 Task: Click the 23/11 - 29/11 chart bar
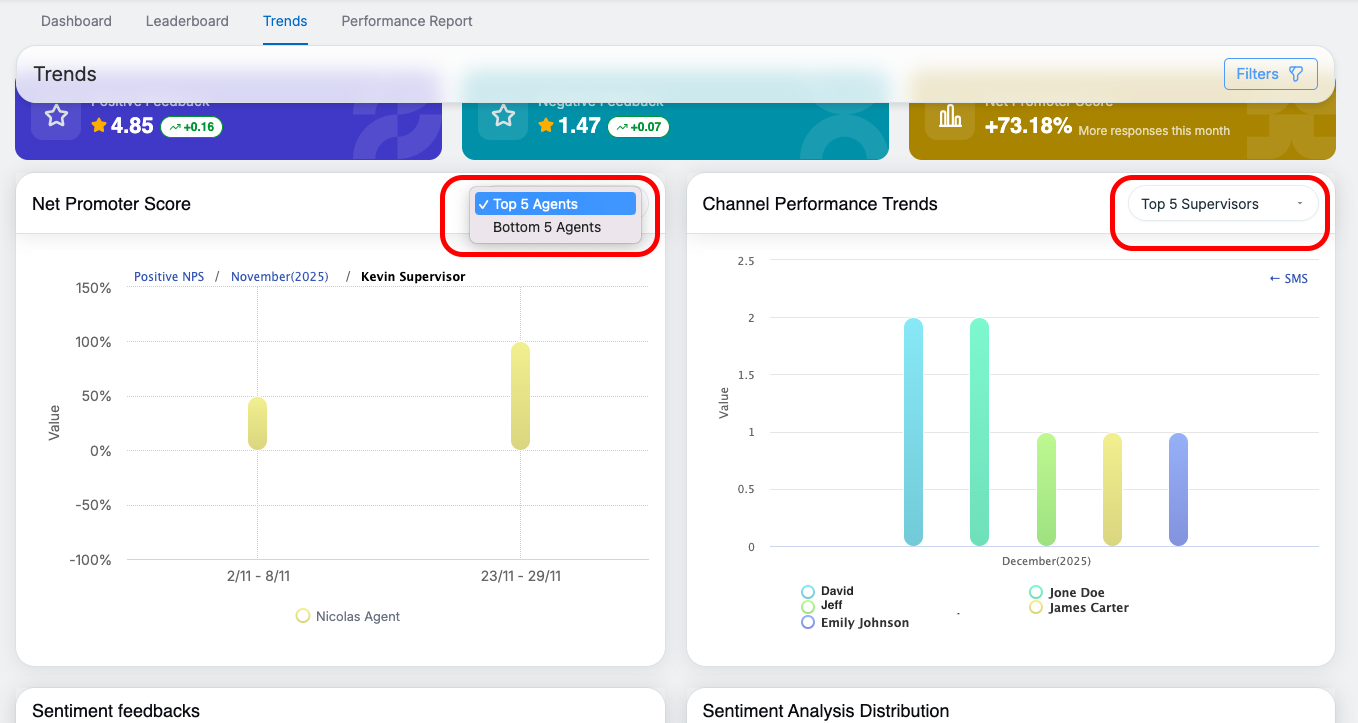click(x=520, y=396)
